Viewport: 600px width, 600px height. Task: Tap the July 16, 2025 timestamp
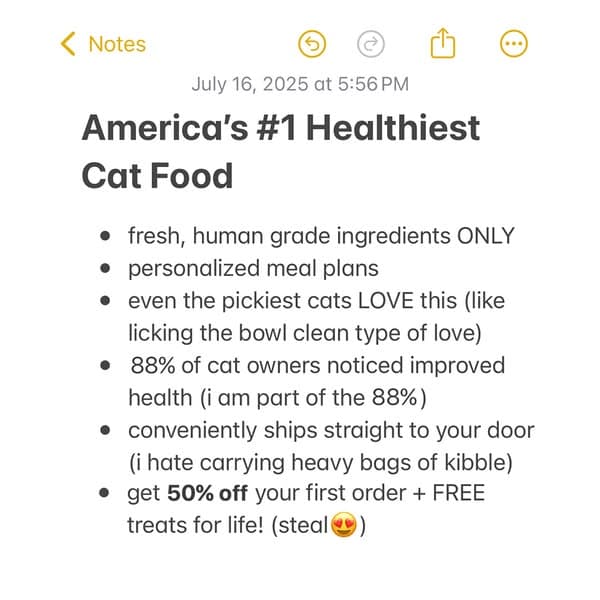(300, 85)
